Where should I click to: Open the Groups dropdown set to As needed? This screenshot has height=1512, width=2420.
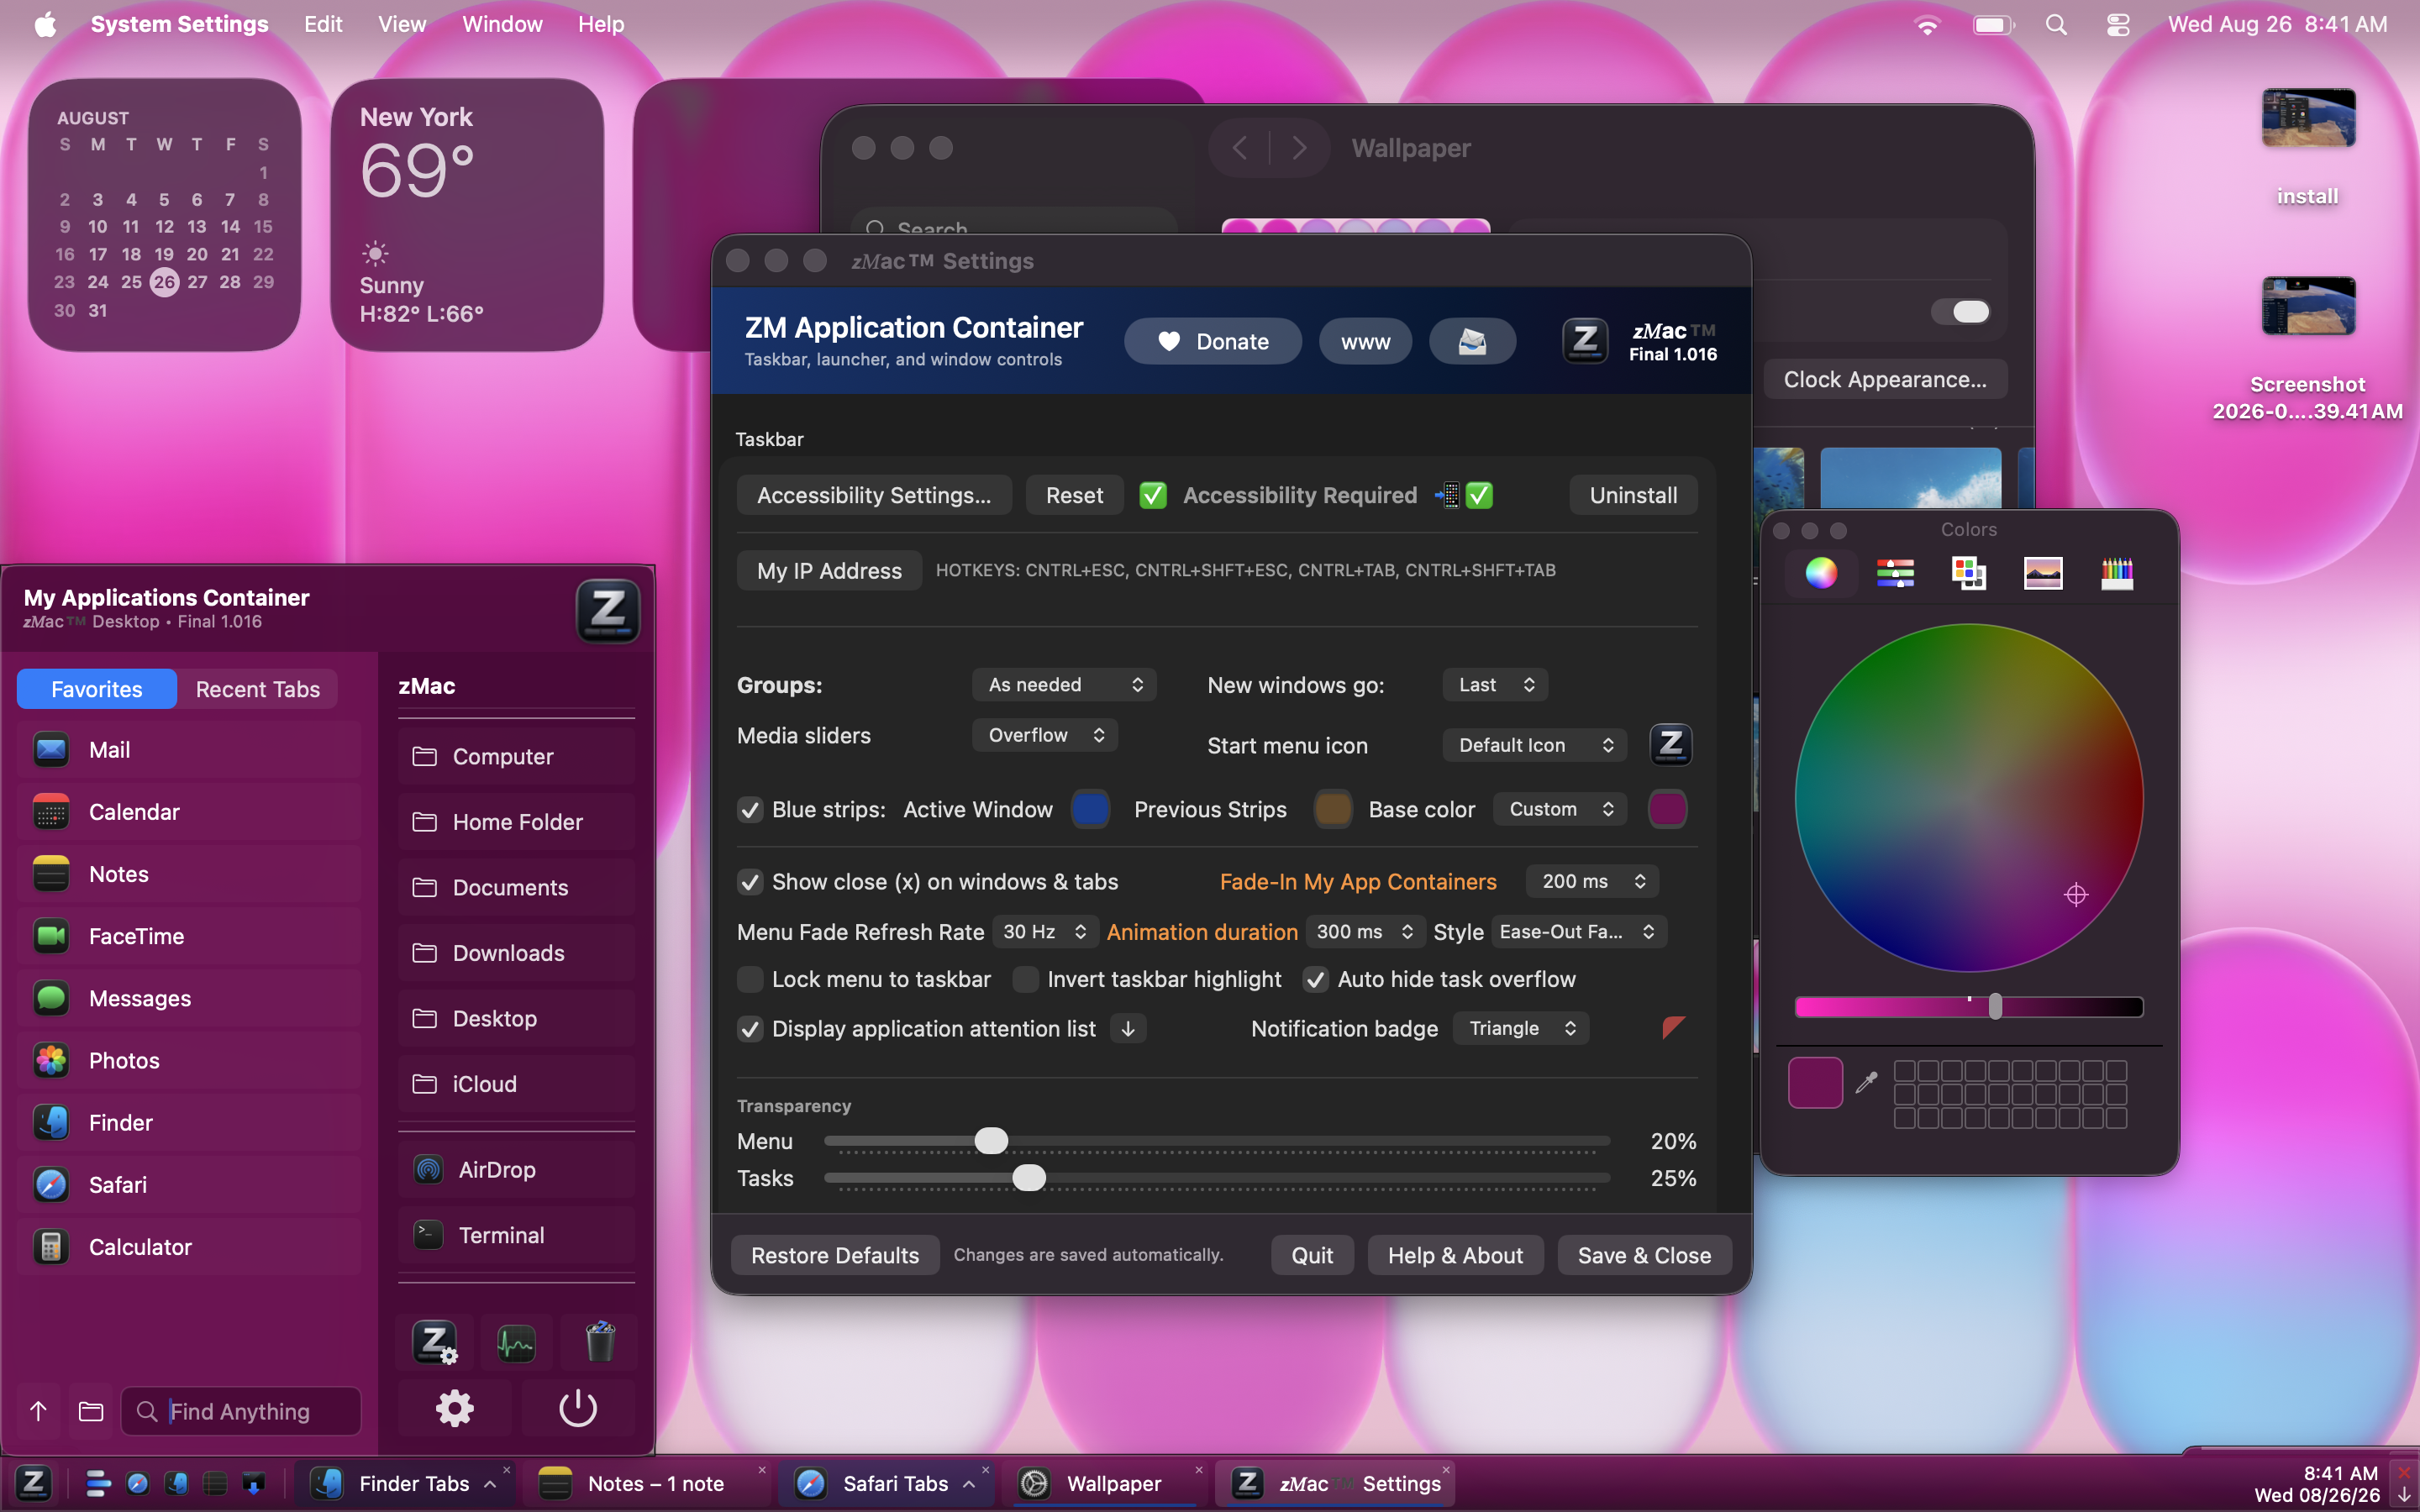click(1064, 685)
